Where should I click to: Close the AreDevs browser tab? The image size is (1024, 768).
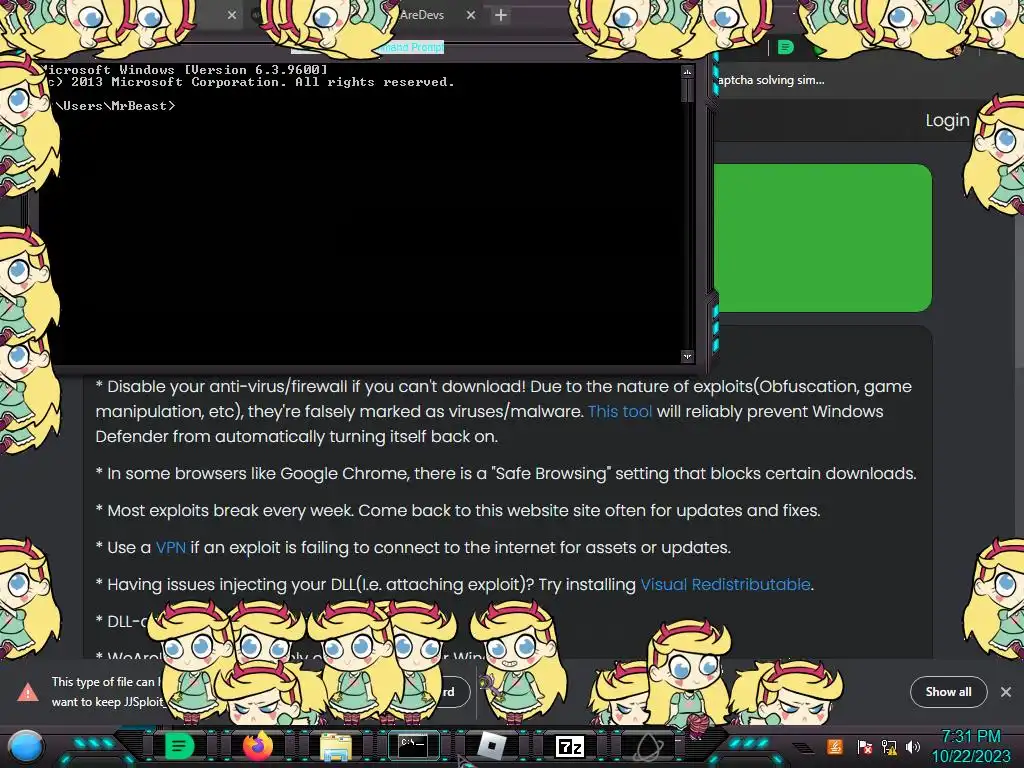(x=471, y=15)
